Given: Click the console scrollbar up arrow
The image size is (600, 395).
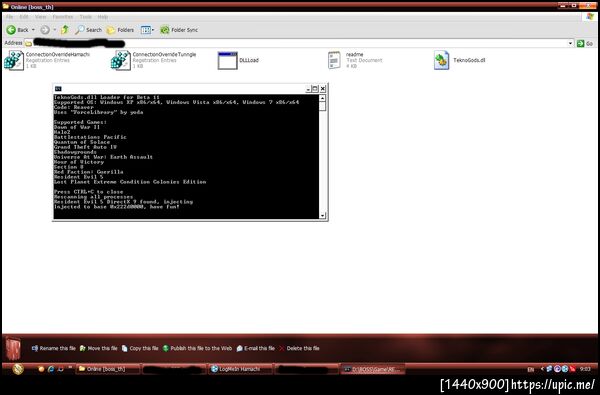Looking at the screenshot, I should 322,98.
